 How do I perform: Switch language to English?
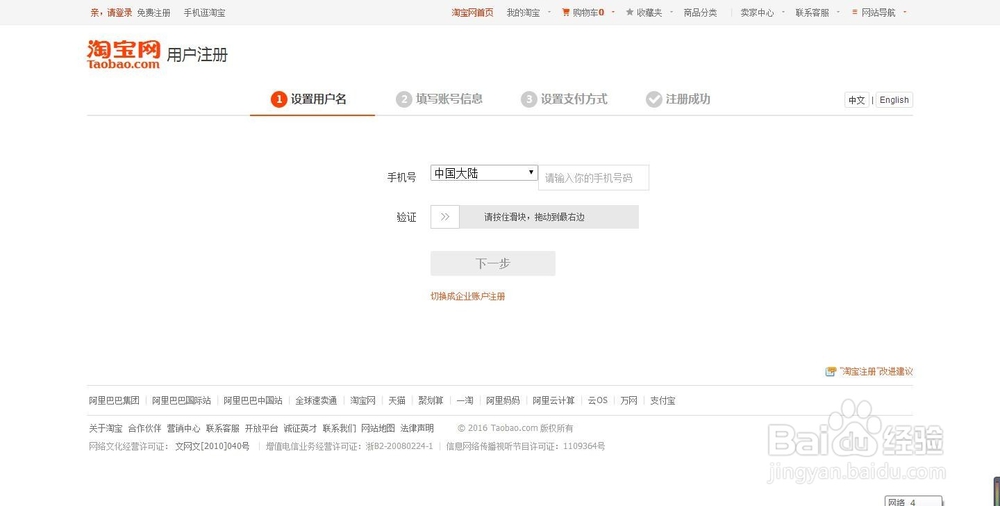[894, 100]
